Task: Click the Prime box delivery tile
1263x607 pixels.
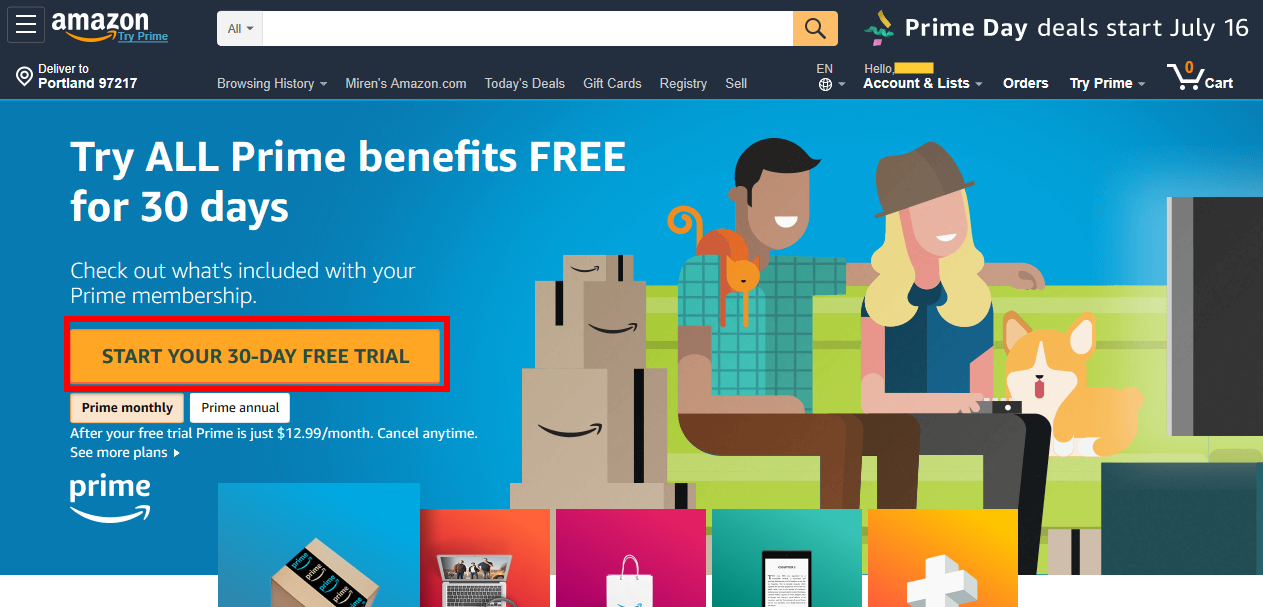Action: click(x=318, y=544)
